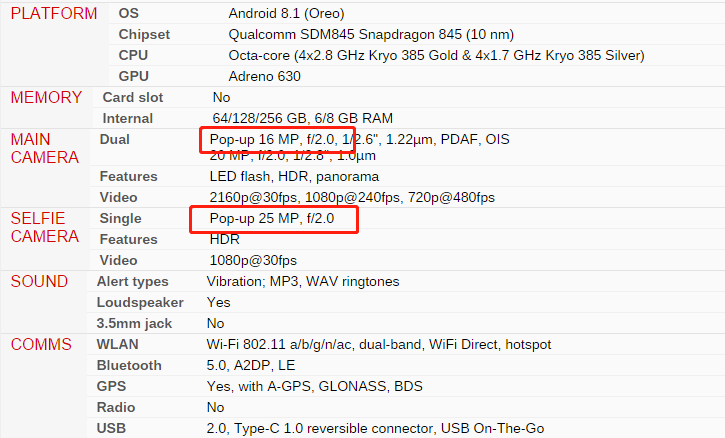Click the Bluetooth spec label
This screenshot has height=438, width=725.
pyautogui.click(x=129, y=366)
